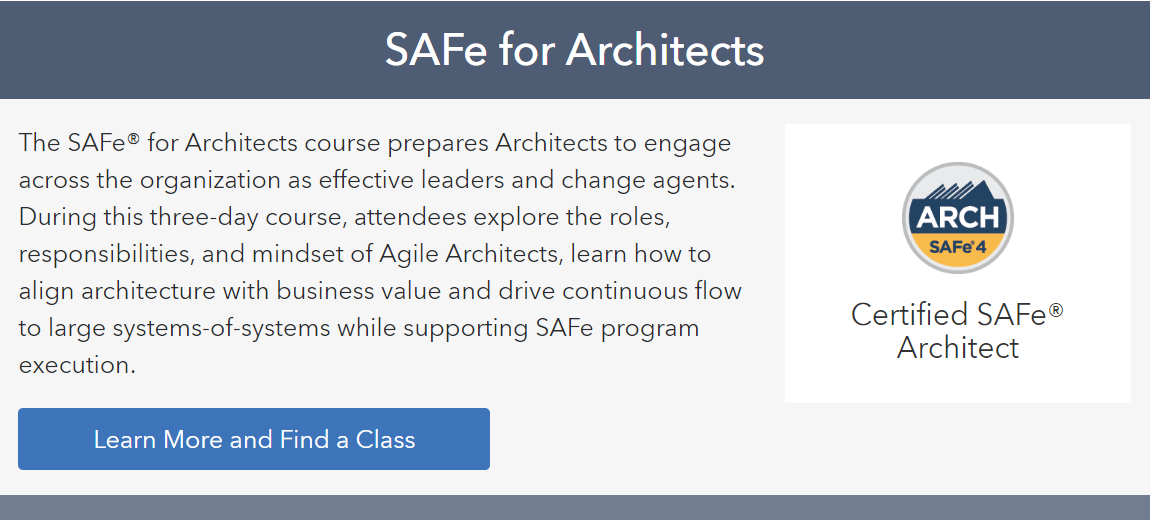Click the word 'execution.' ending the paragraph
The image size is (1152, 520).
[x=77, y=365]
